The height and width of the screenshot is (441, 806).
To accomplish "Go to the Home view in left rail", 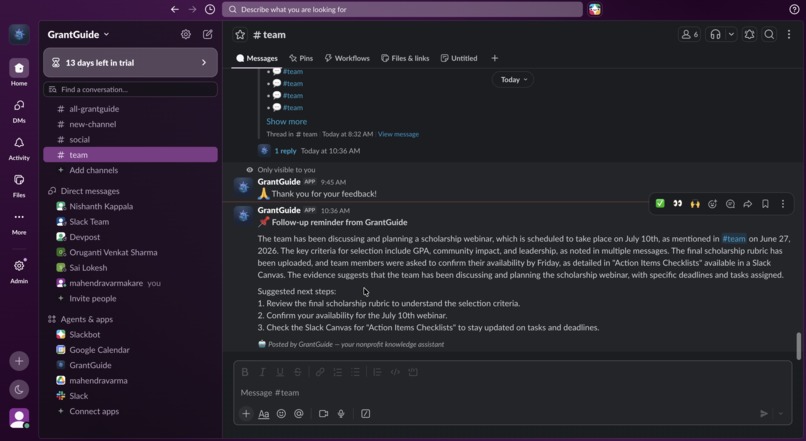I will pos(19,72).
